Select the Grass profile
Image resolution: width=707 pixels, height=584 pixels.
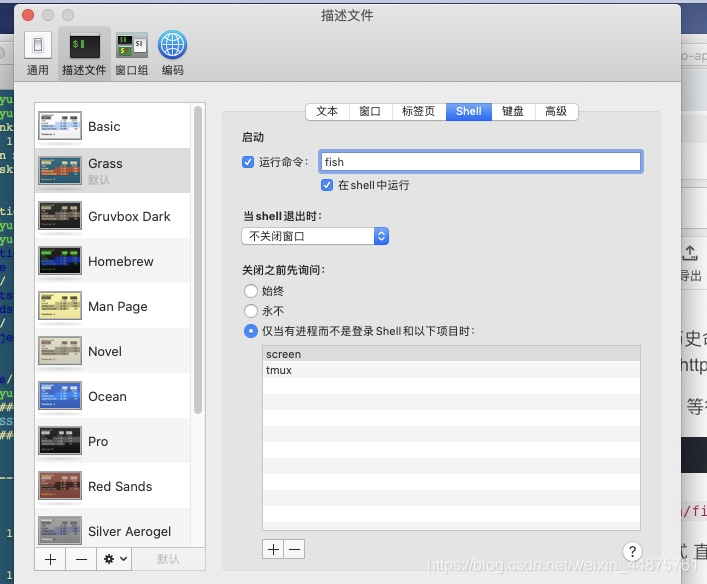pyautogui.click(x=113, y=170)
